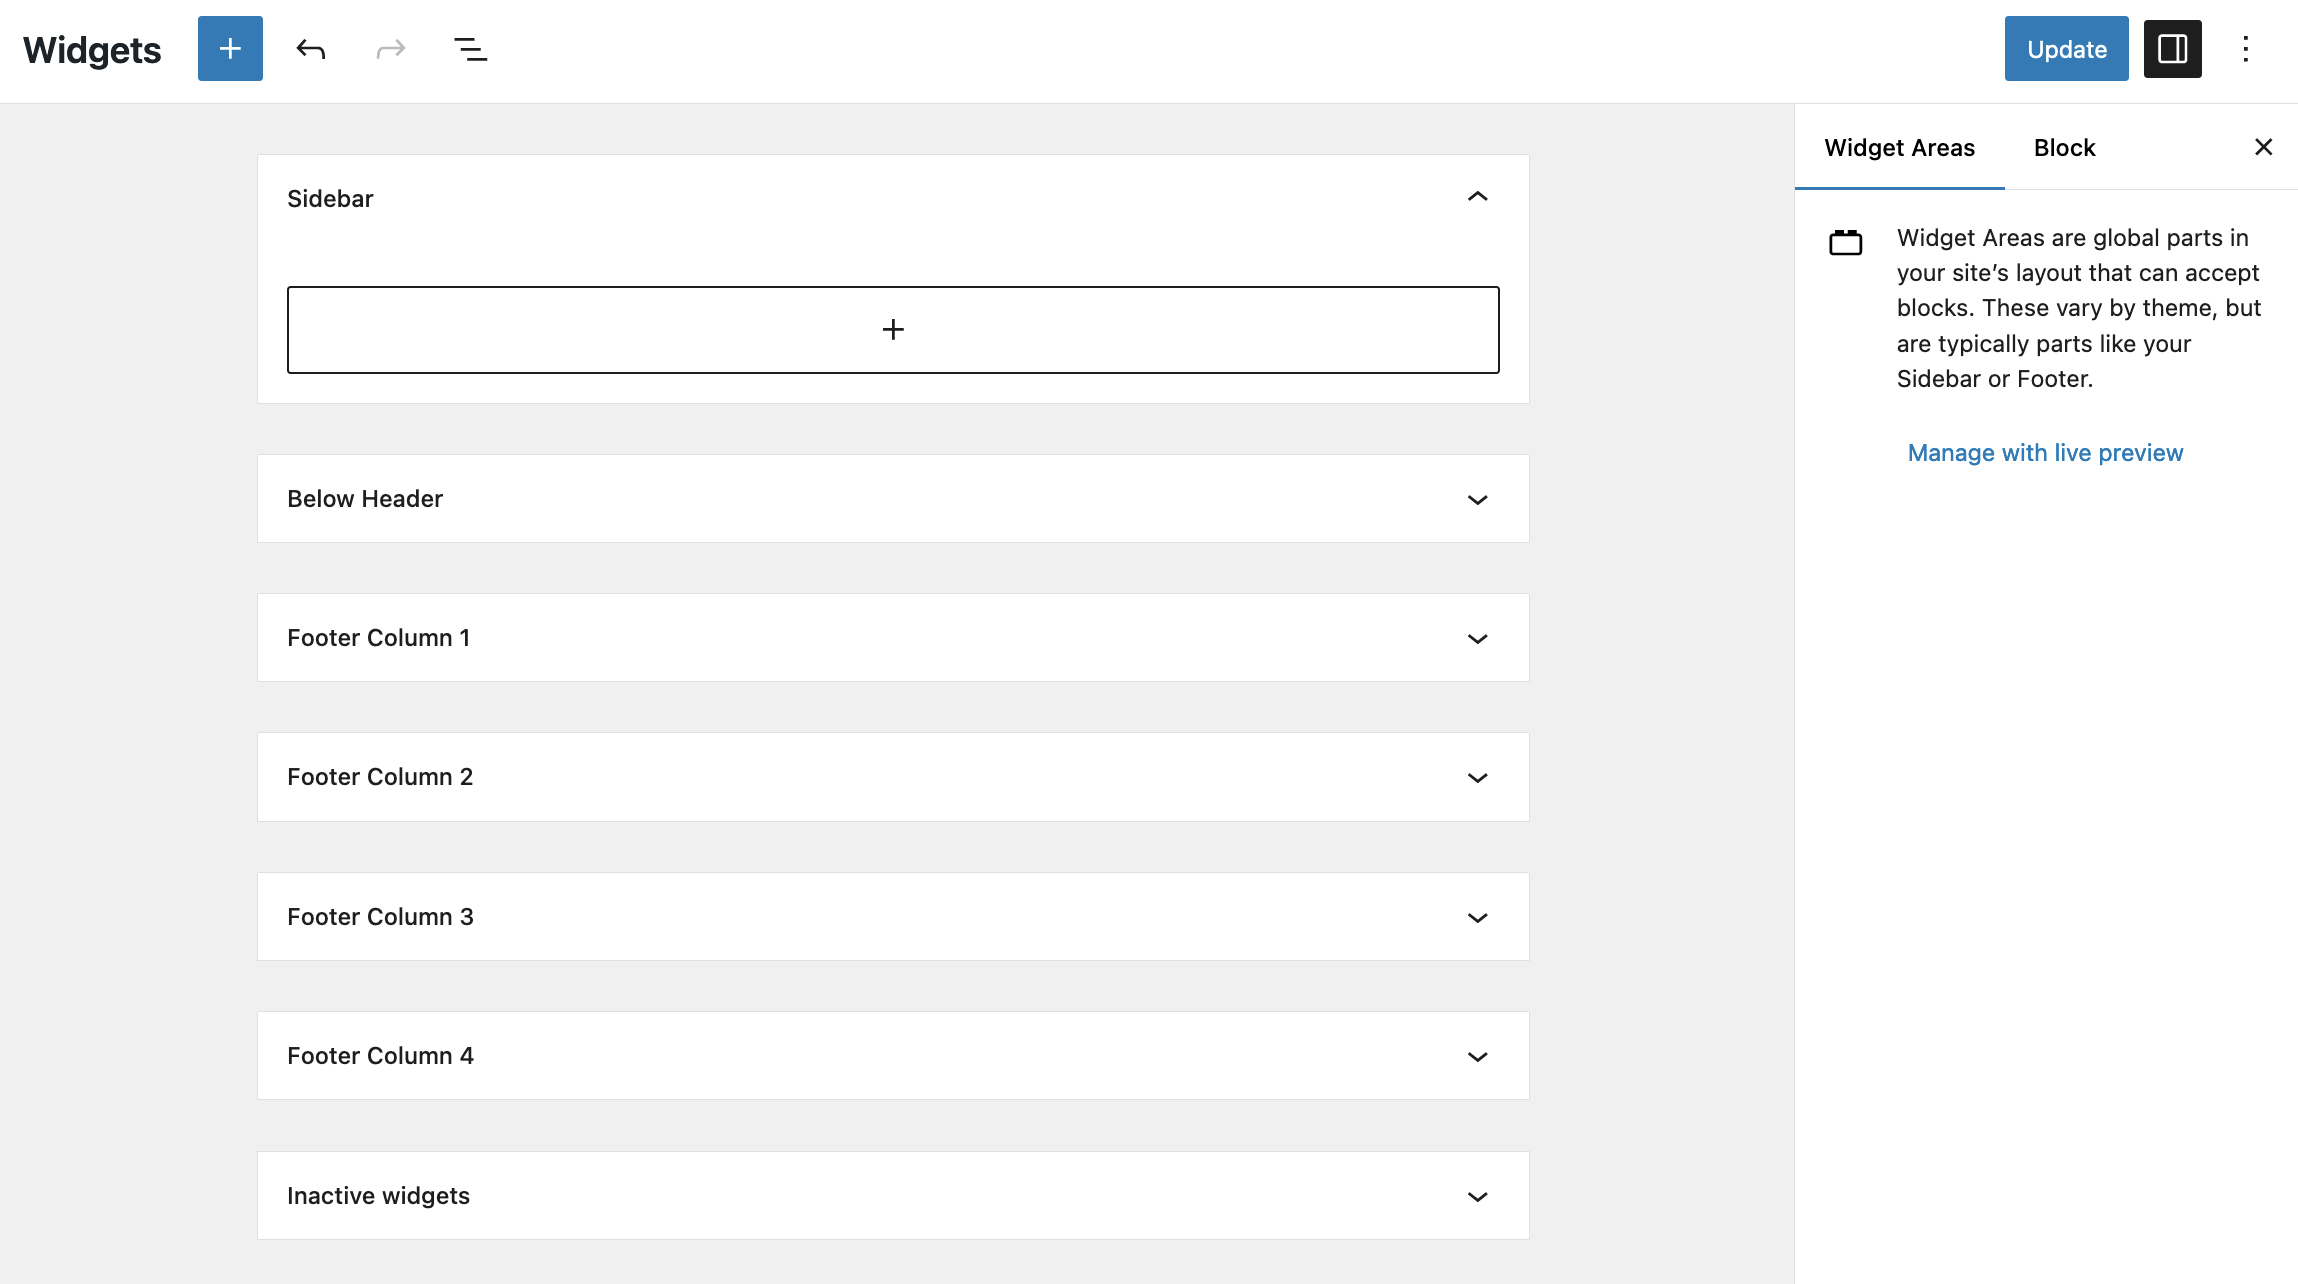Click the Redo arrow icon
2298x1284 pixels.
(x=390, y=49)
